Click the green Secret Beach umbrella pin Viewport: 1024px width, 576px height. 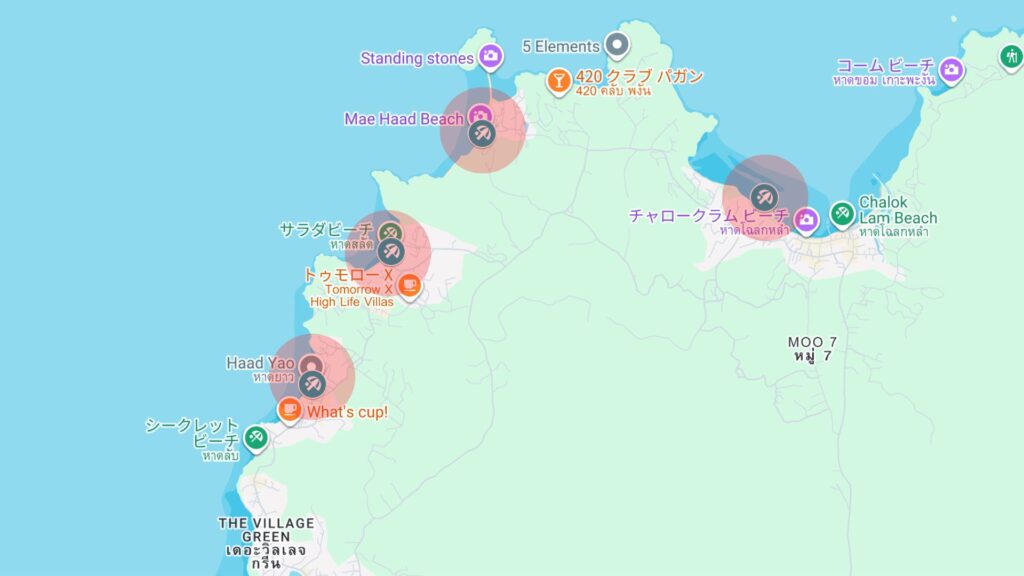coord(256,436)
